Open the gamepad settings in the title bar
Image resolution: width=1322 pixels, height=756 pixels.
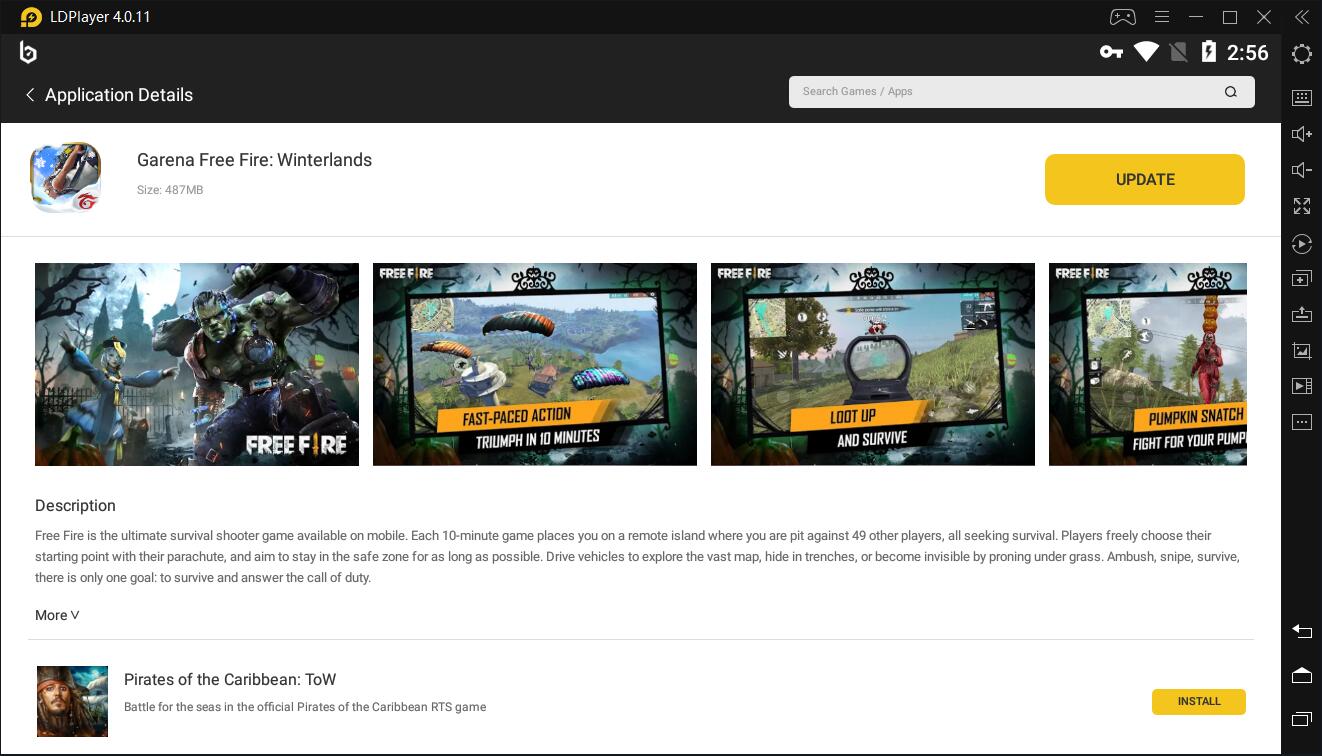point(1122,17)
